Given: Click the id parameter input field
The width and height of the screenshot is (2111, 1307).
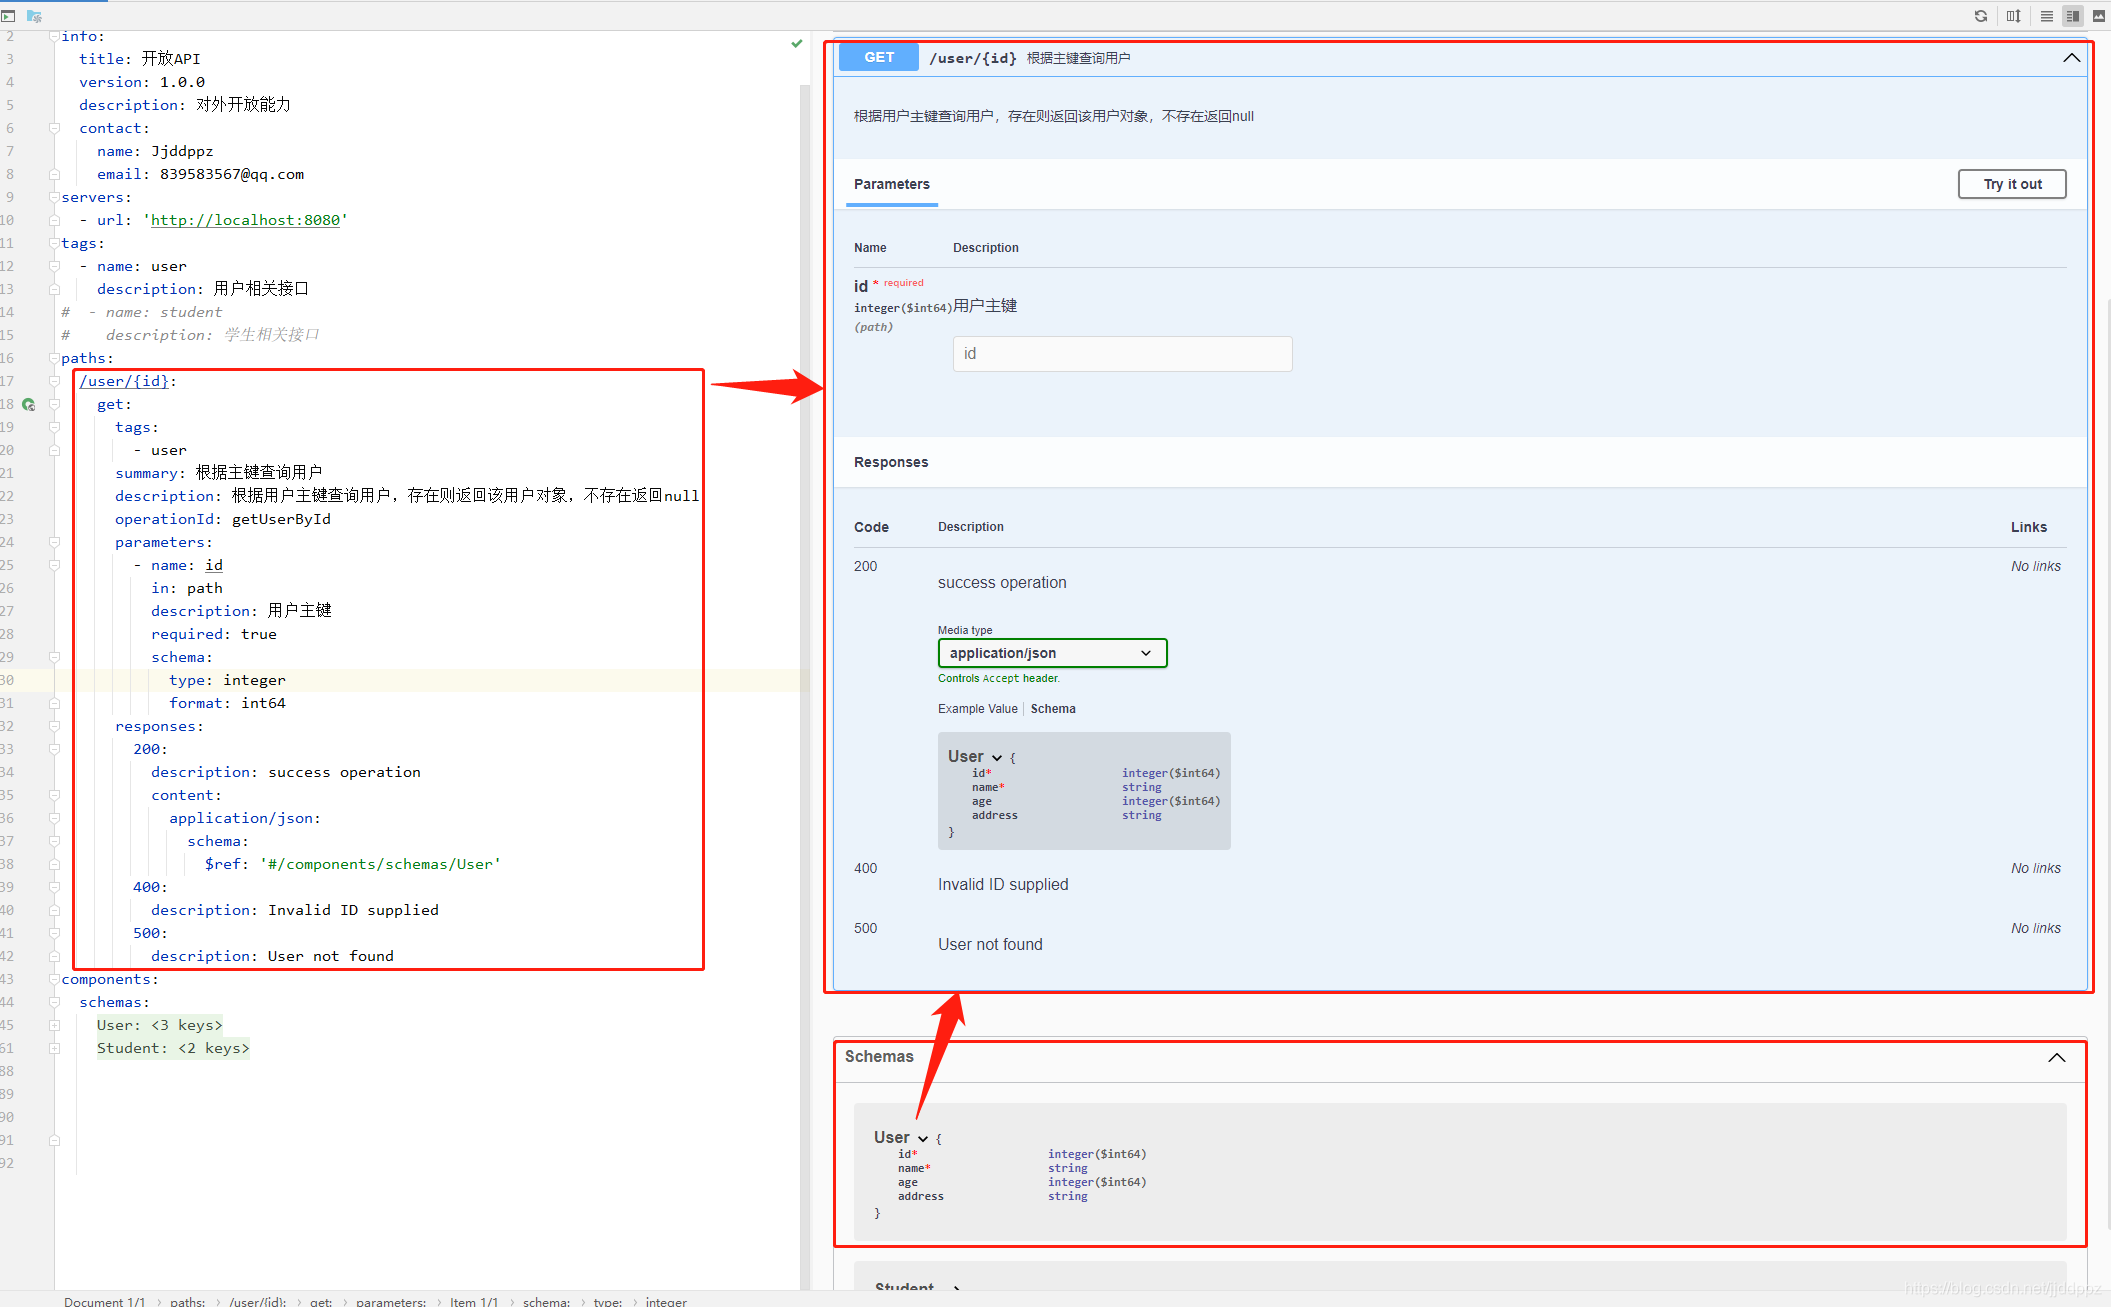Looking at the screenshot, I should coord(1121,354).
